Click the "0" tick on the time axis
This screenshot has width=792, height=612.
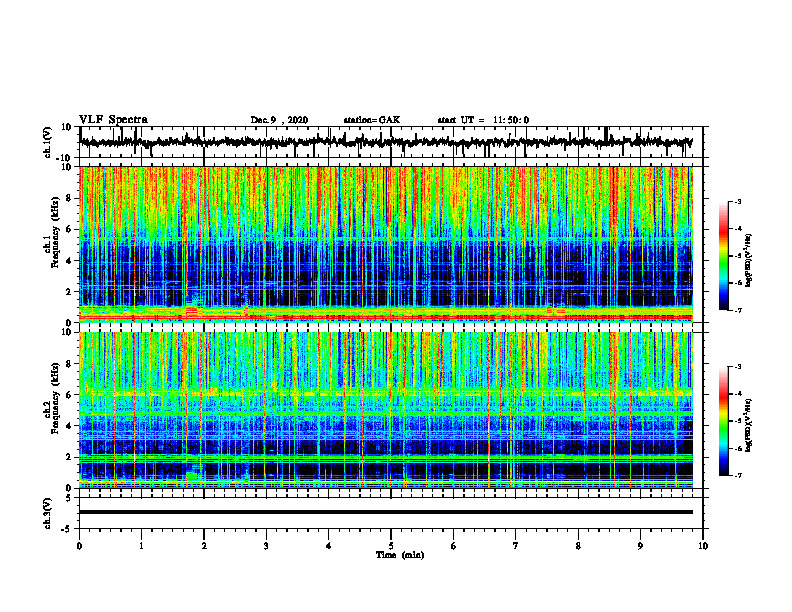click(x=79, y=546)
